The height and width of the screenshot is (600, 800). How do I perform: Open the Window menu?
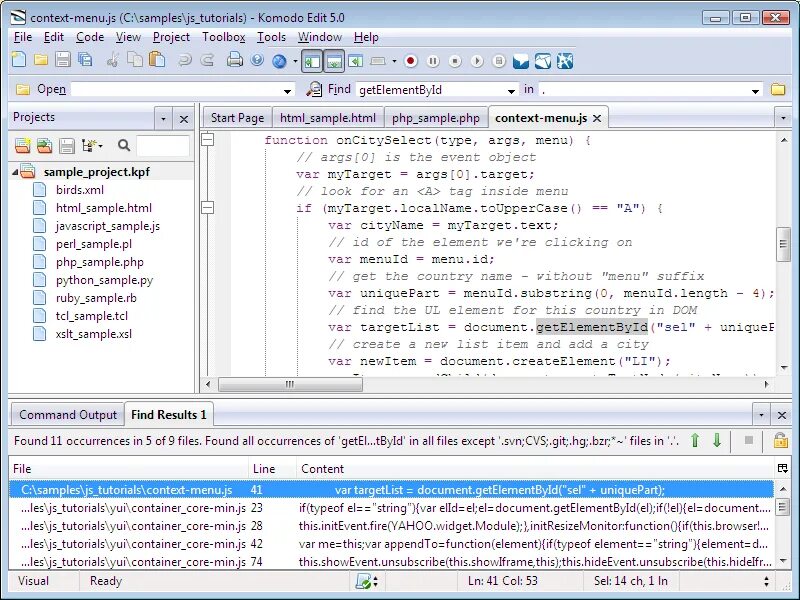click(x=319, y=37)
